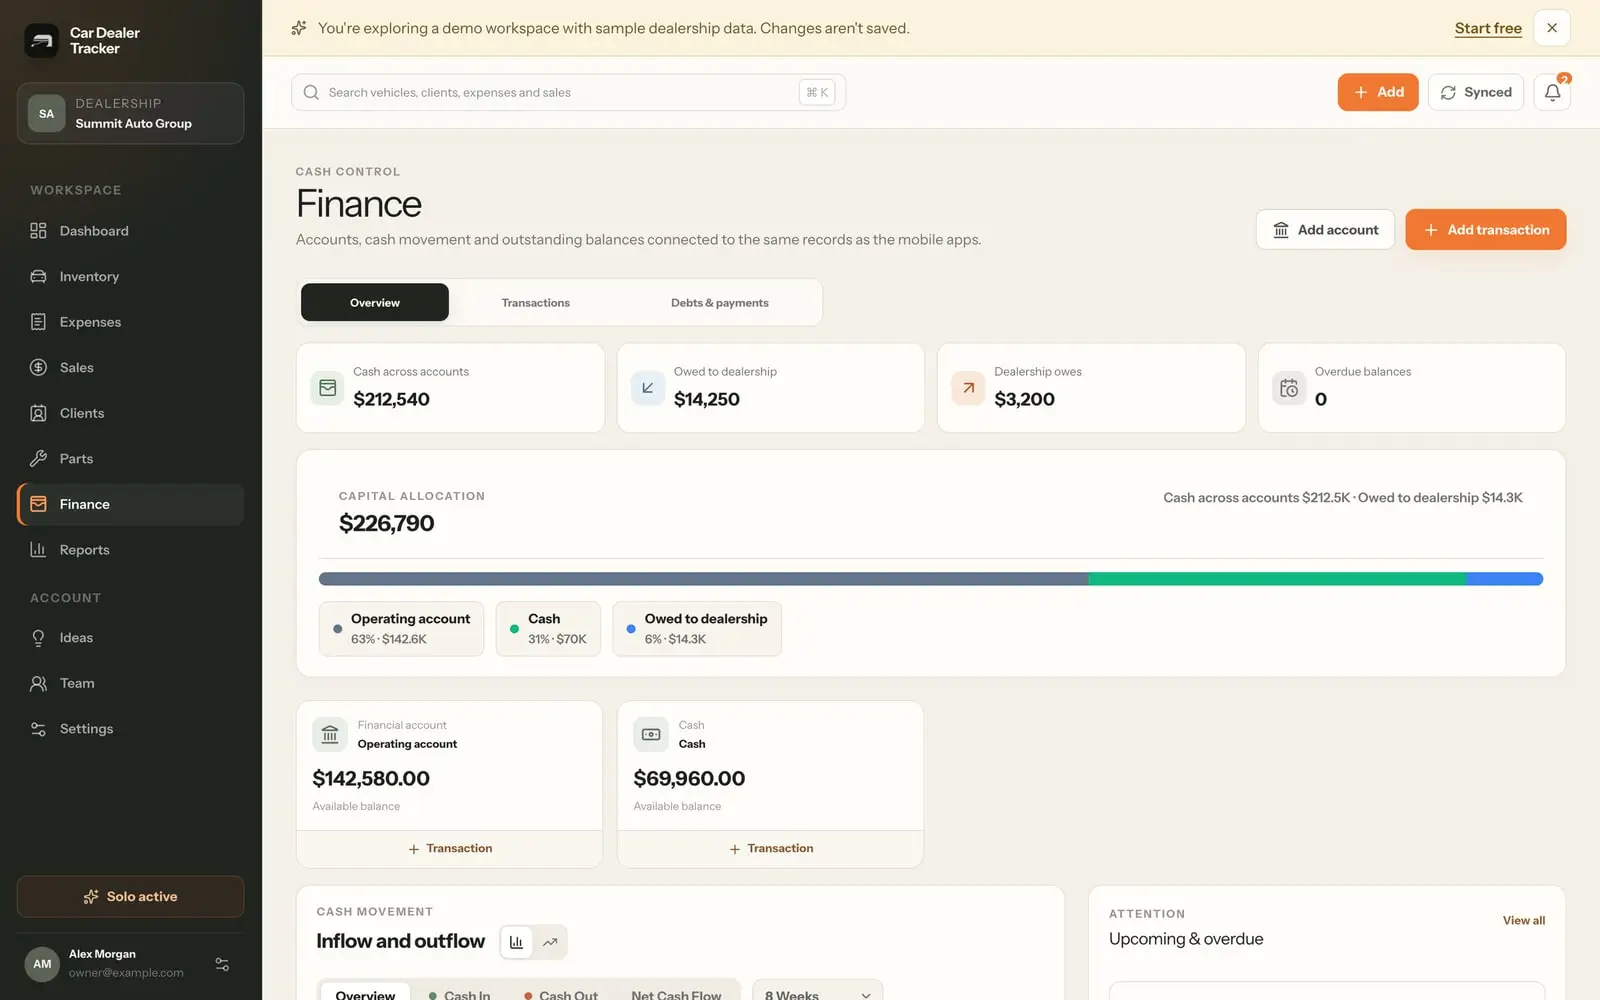1600x1000 pixels.
Task: Toggle the Owed to dealership legend chip
Action: (x=697, y=629)
